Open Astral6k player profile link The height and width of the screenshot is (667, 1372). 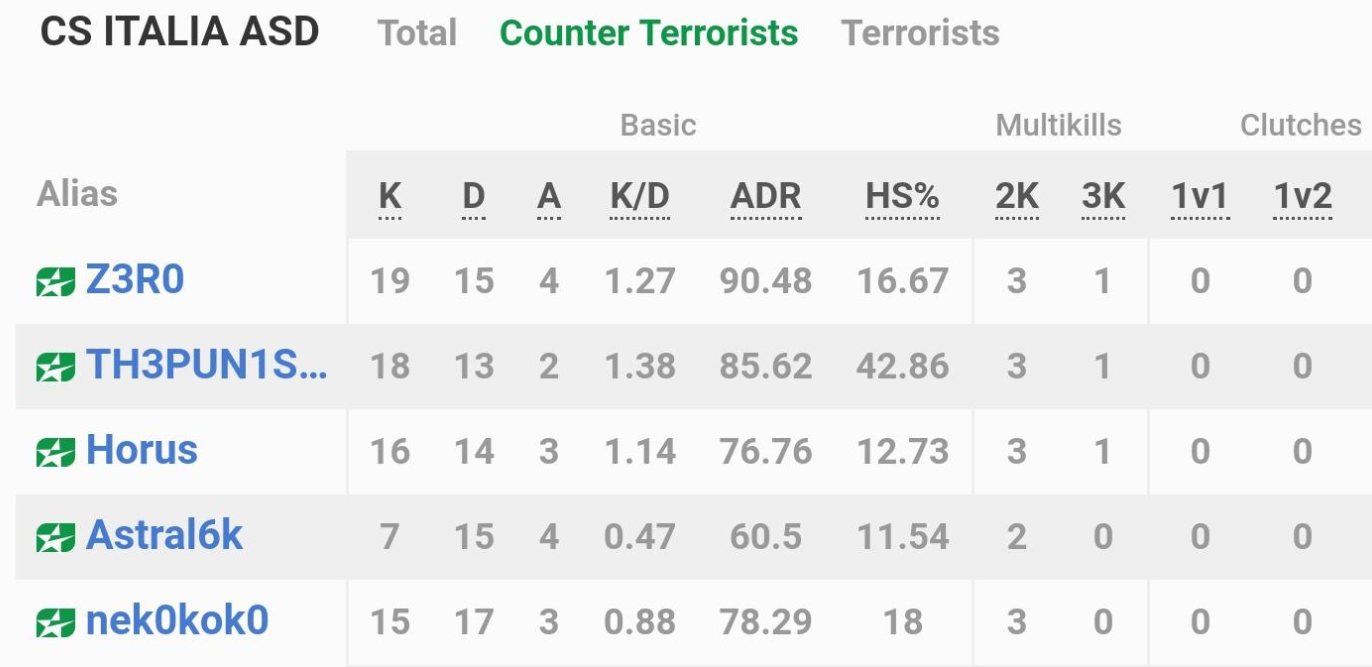(165, 535)
